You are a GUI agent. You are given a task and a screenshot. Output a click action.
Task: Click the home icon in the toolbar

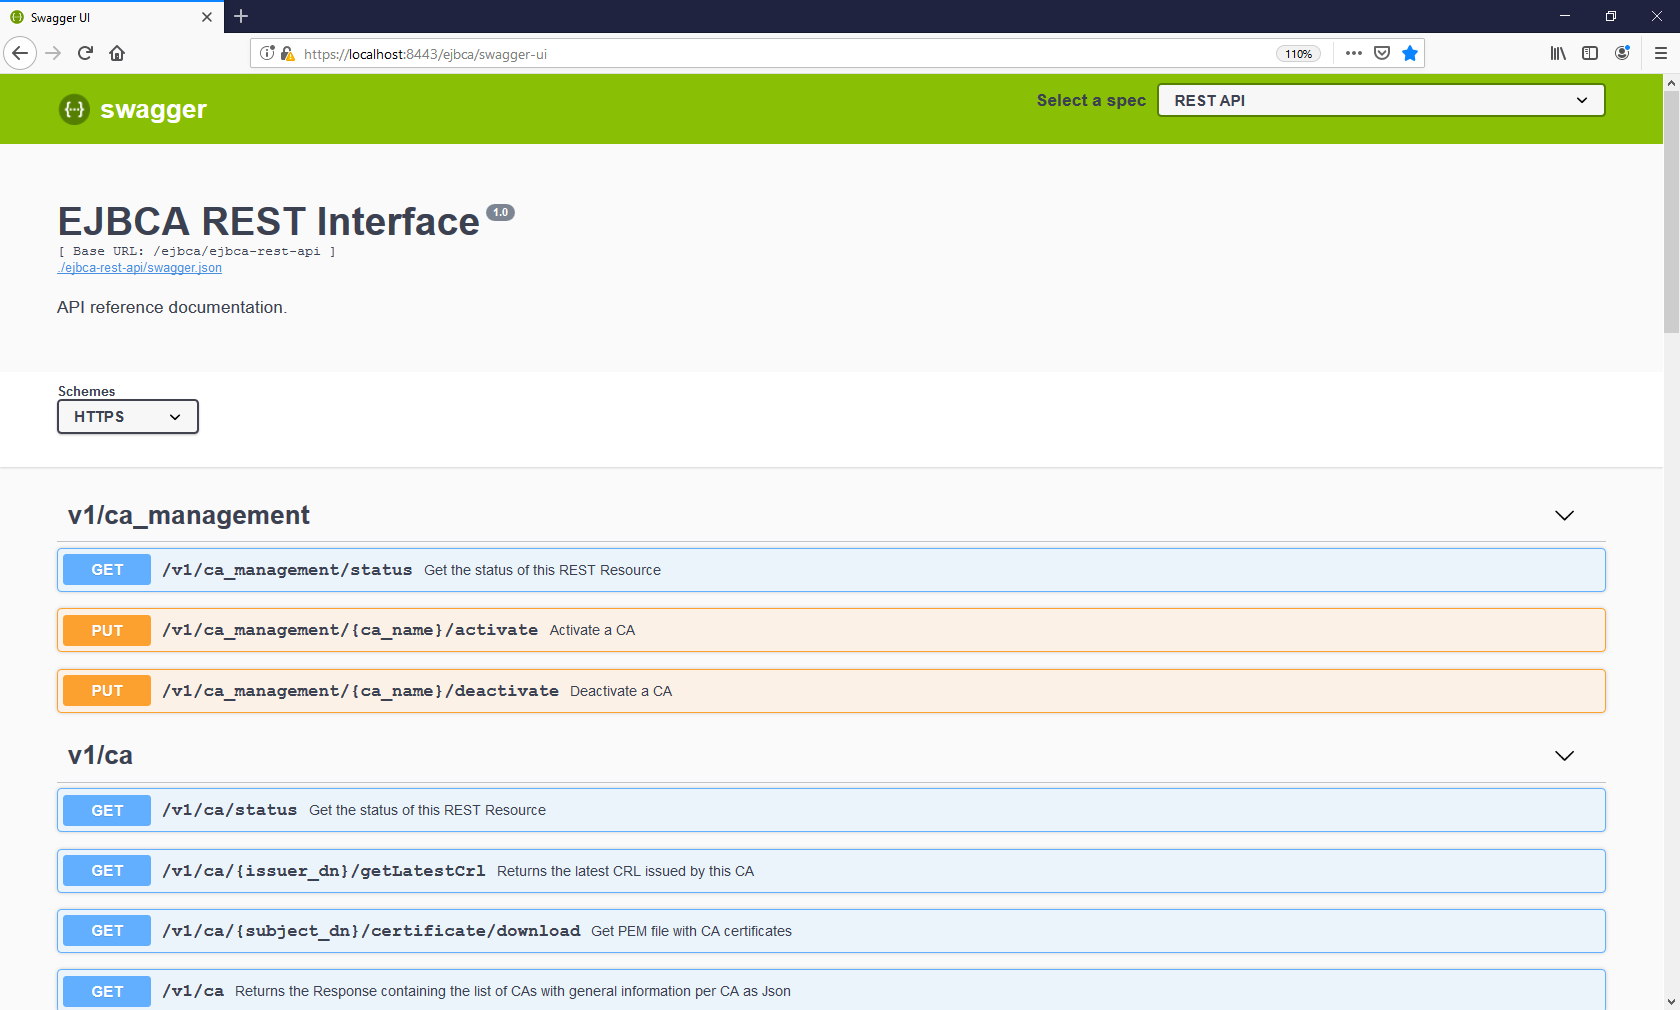click(x=117, y=53)
